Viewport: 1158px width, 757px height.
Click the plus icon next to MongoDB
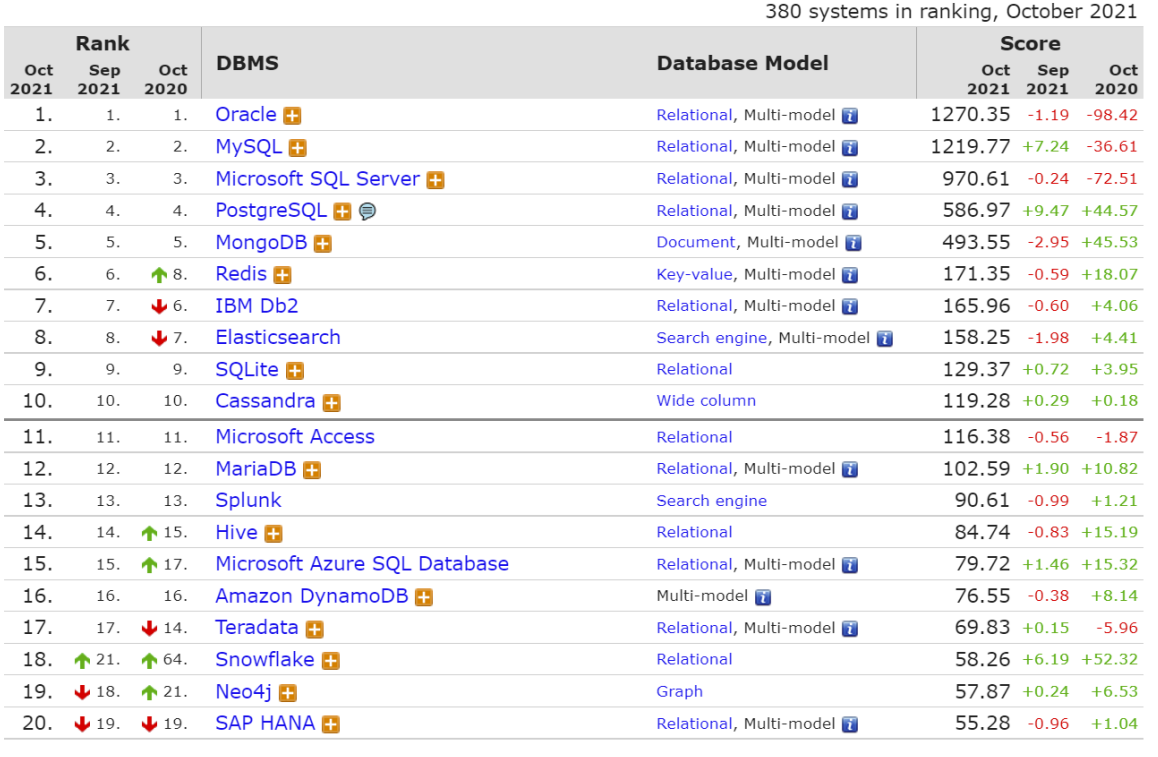(323, 244)
